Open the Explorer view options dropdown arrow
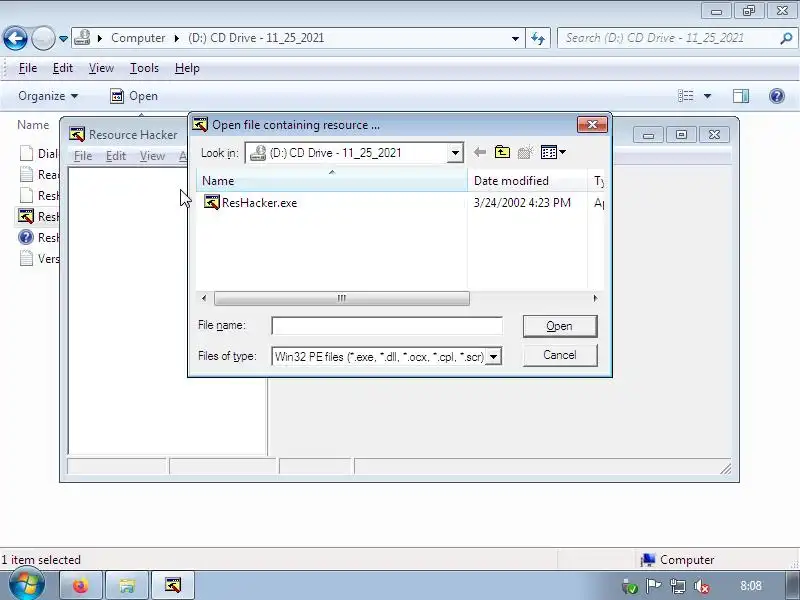This screenshot has width=800, height=600. click(x=707, y=96)
